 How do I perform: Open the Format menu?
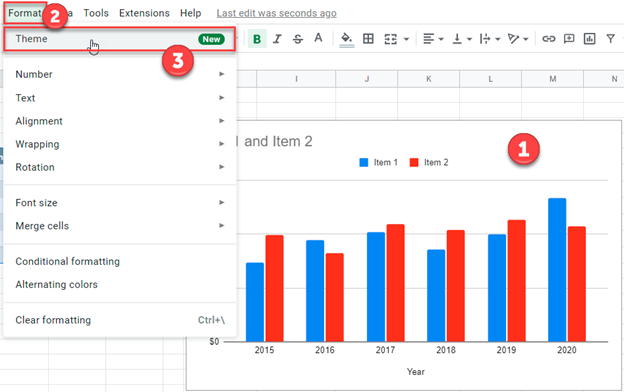25,13
